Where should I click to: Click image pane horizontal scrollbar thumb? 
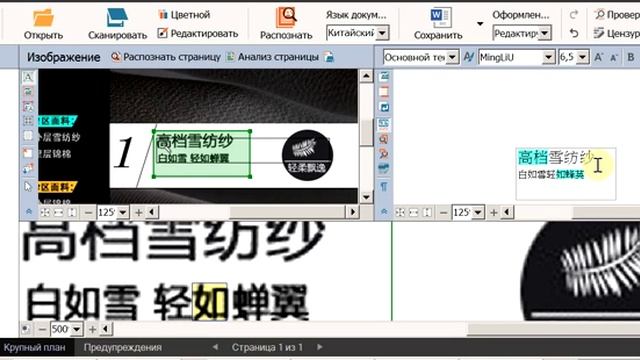287,212
